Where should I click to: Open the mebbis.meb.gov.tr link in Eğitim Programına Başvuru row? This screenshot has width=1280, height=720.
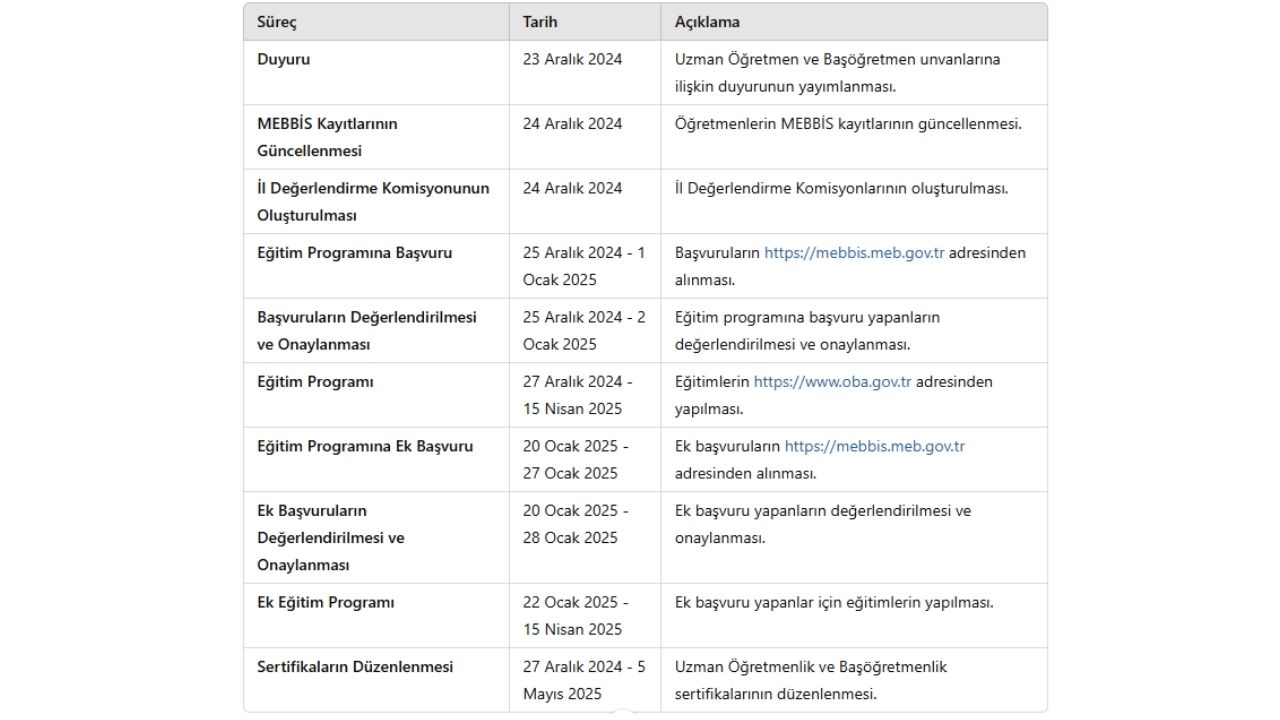tap(854, 253)
